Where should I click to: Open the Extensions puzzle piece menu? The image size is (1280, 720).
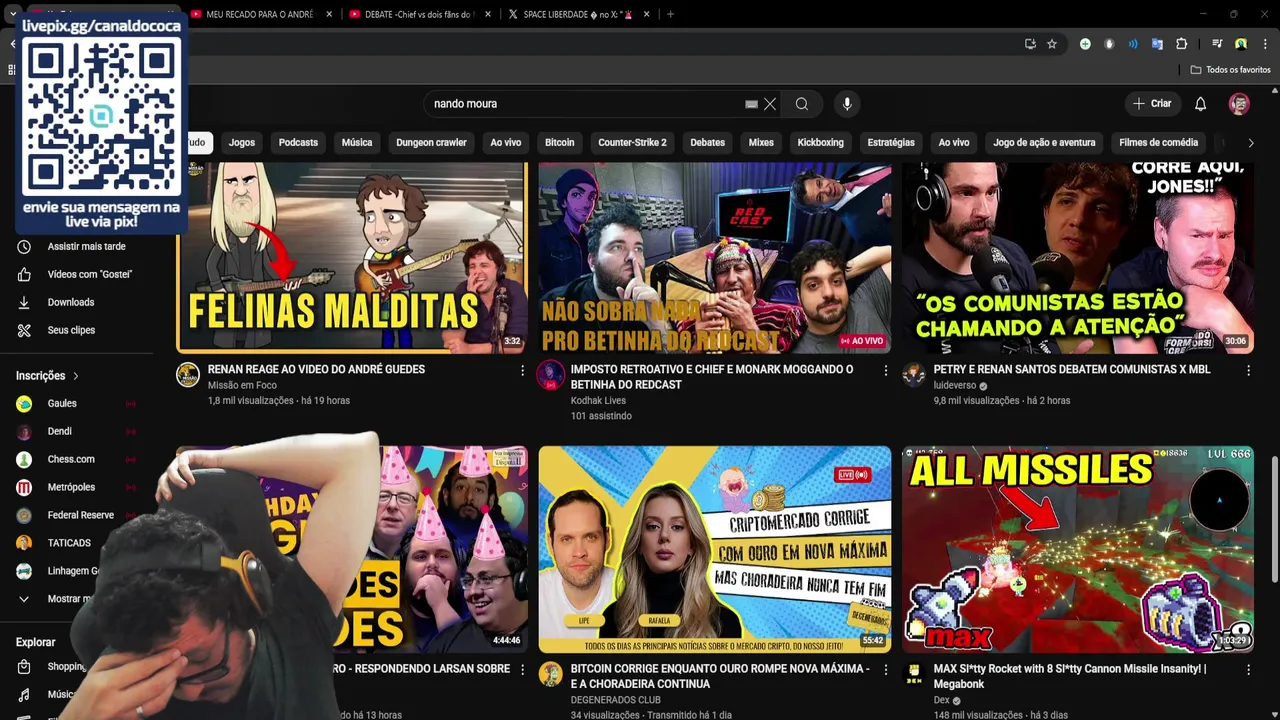[1181, 44]
